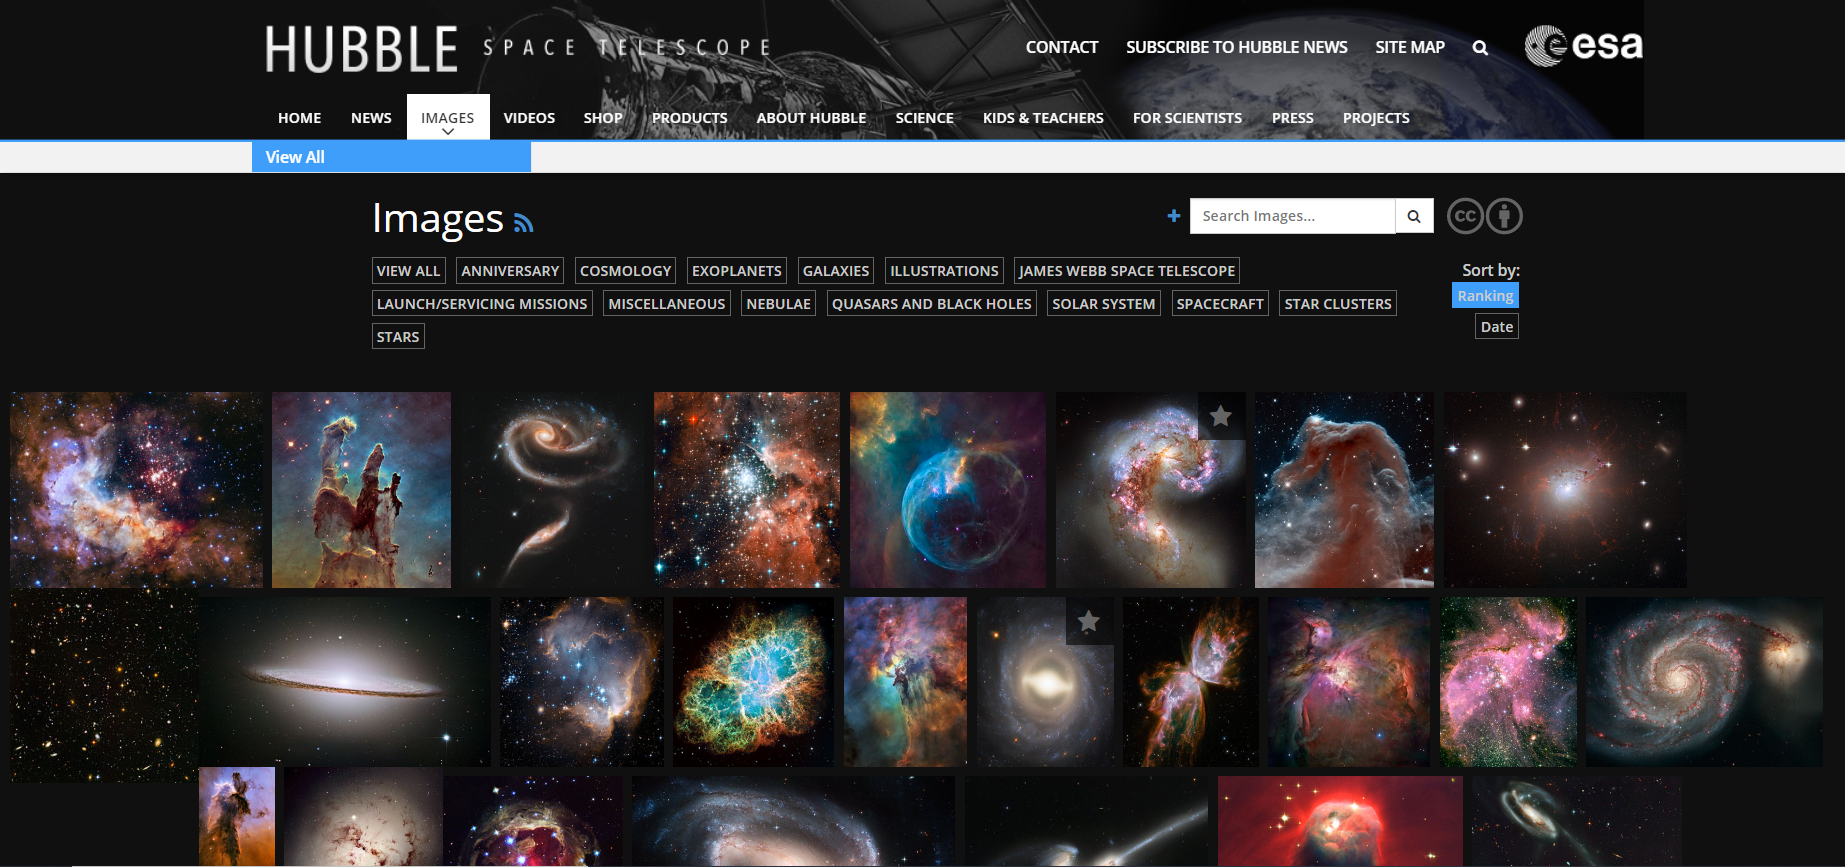Click the blue plus icon beside search
This screenshot has height=867, width=1845.
coord(1174,216)
